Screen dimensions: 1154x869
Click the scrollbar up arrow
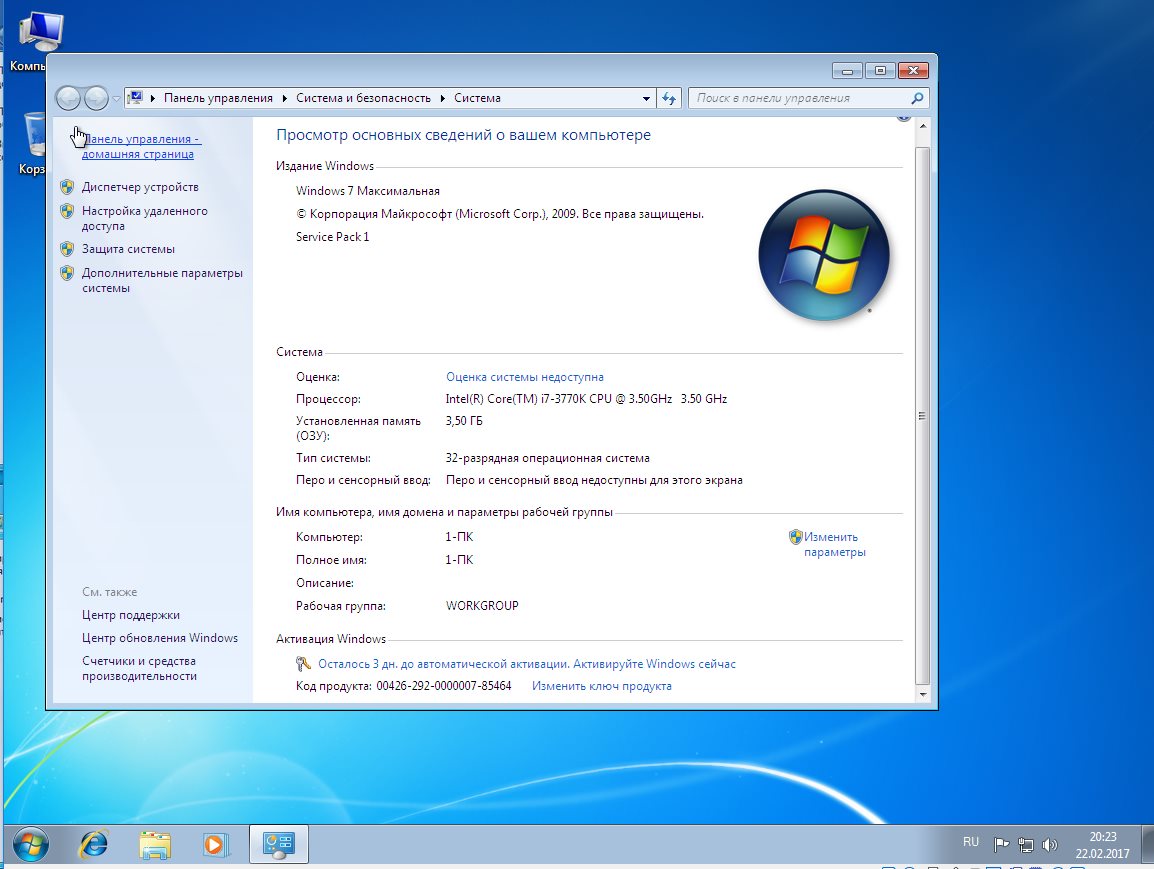coord(922,126)
